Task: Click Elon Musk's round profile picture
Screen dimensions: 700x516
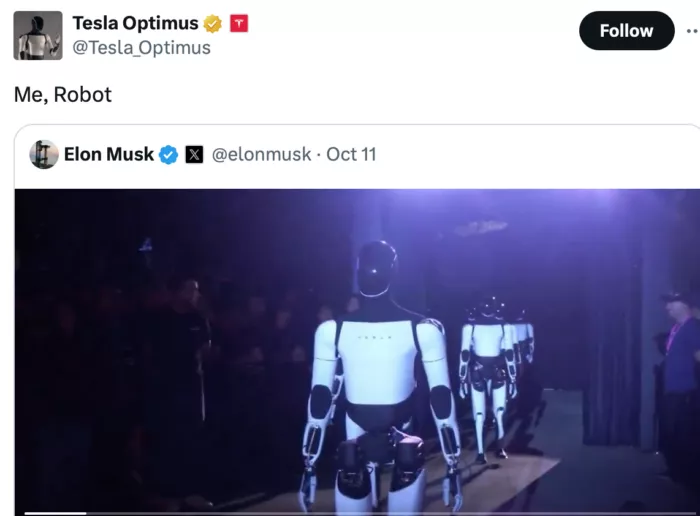Action: point(44,154)
